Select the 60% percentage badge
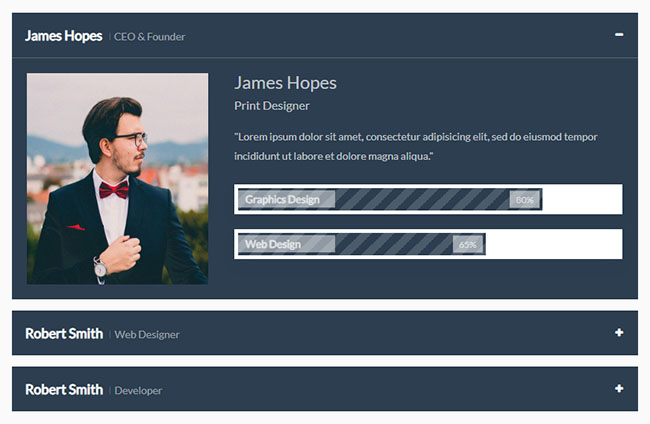Viewport: 650px width, 424px height. click(x=524, y=200)
